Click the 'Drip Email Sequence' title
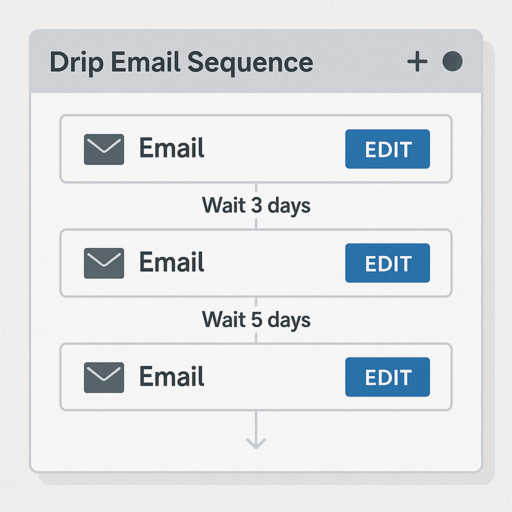Image resolution: width=512 pixels, height=512 pixels. 181,63
